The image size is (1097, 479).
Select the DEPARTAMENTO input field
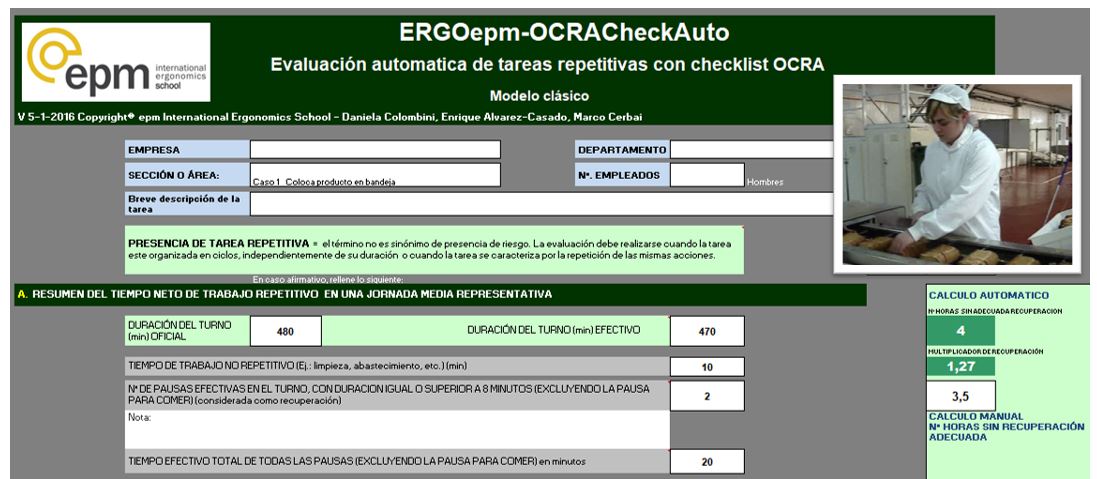(x=751, y=150)
